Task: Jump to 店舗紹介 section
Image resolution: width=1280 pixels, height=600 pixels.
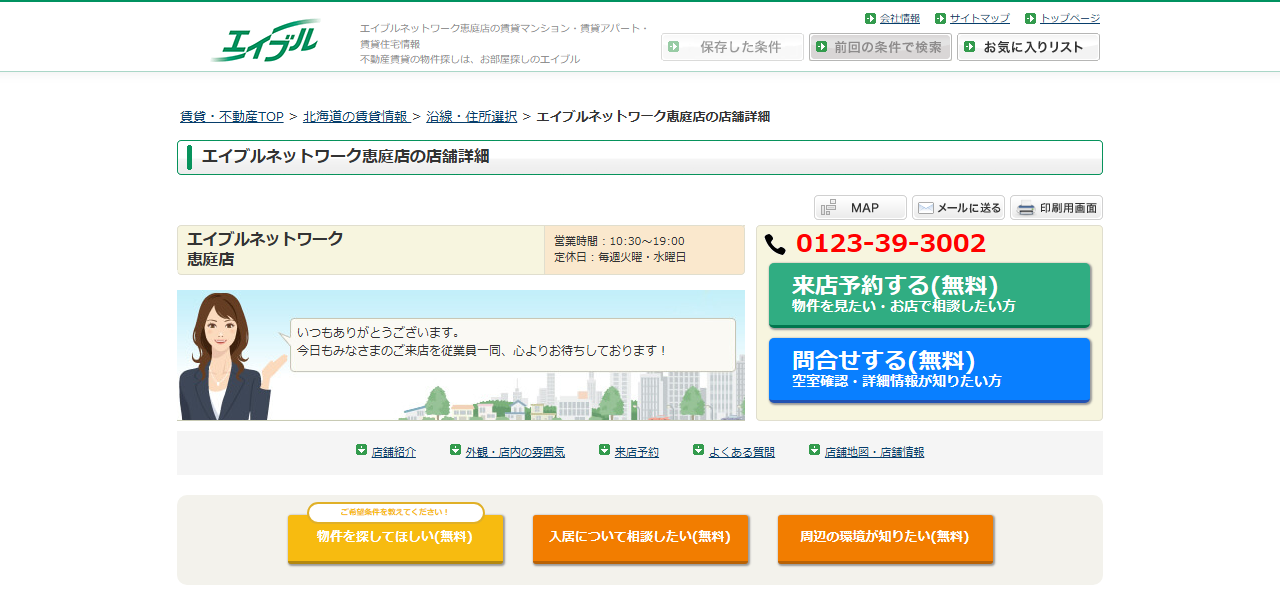Action: point(394,452)
